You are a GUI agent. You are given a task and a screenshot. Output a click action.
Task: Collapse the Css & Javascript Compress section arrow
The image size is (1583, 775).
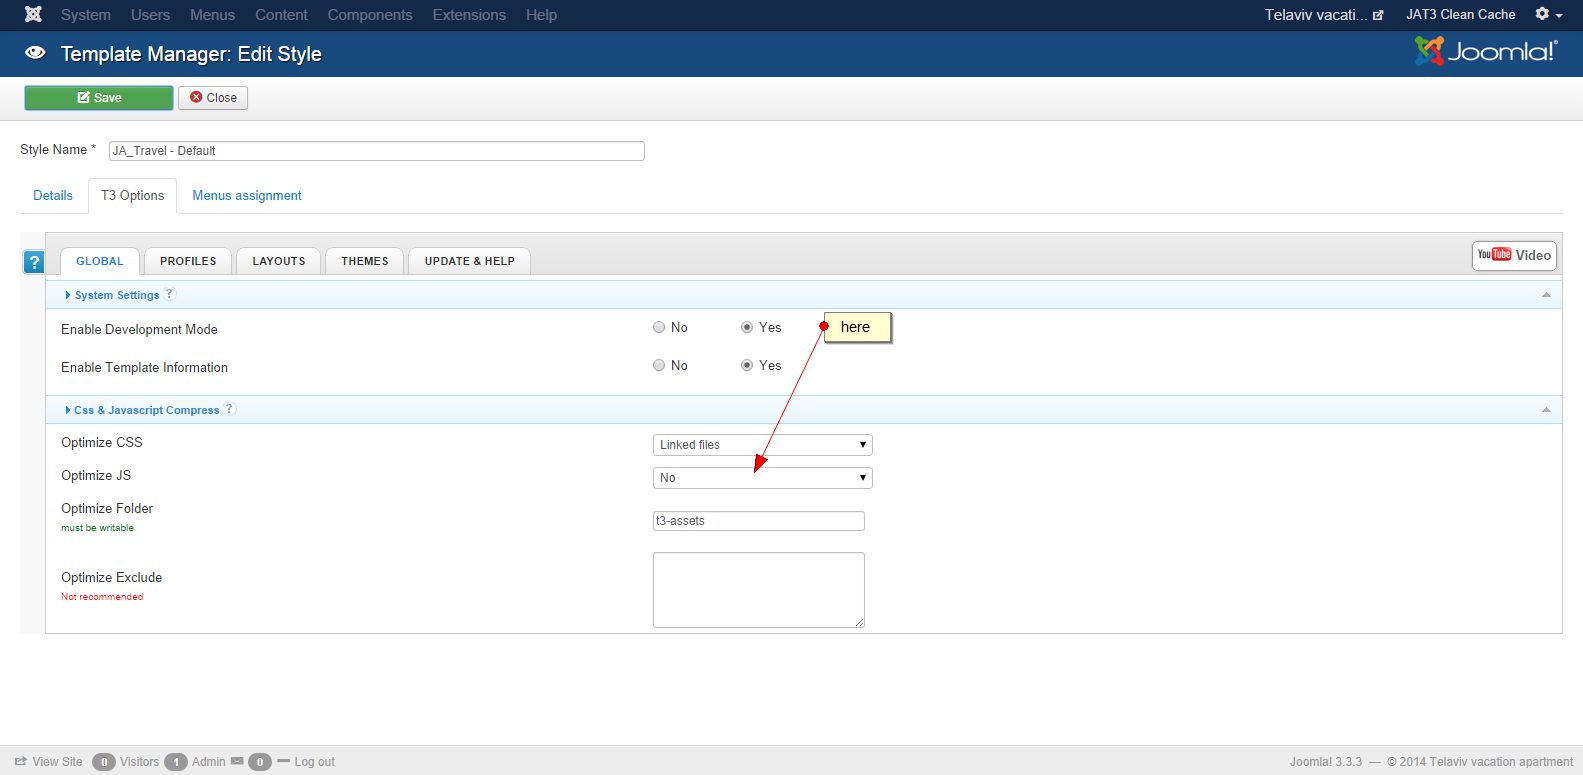coord(1546,410)
